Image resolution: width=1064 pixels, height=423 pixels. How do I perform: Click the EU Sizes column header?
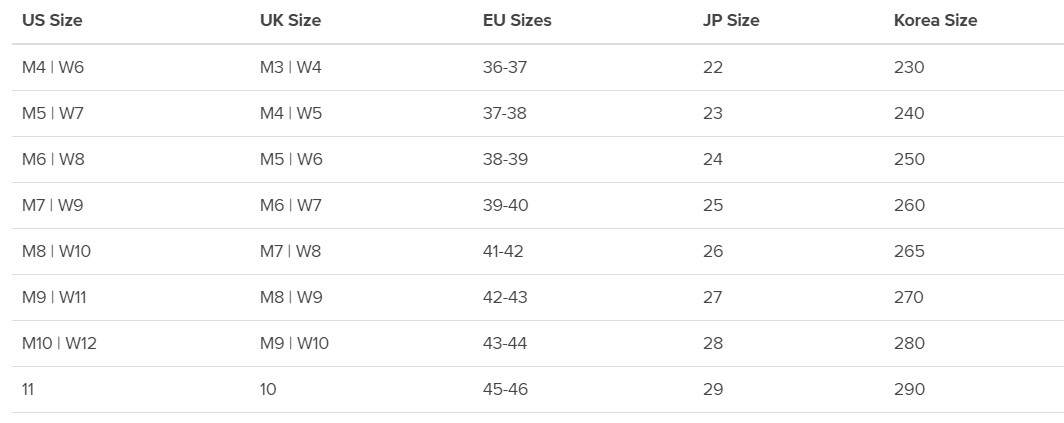(x=517, y=20)
